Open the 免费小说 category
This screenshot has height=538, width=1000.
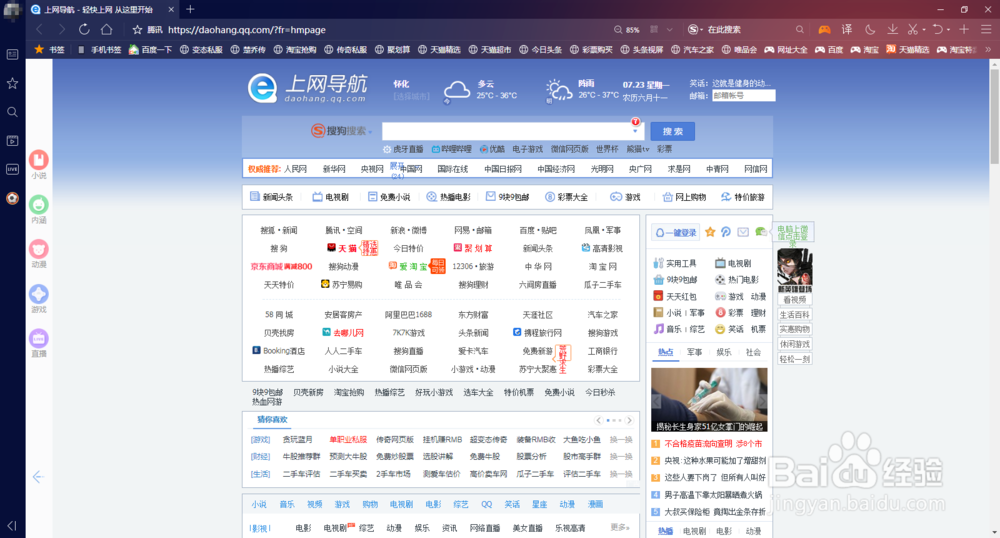click(x=389, y=197)
